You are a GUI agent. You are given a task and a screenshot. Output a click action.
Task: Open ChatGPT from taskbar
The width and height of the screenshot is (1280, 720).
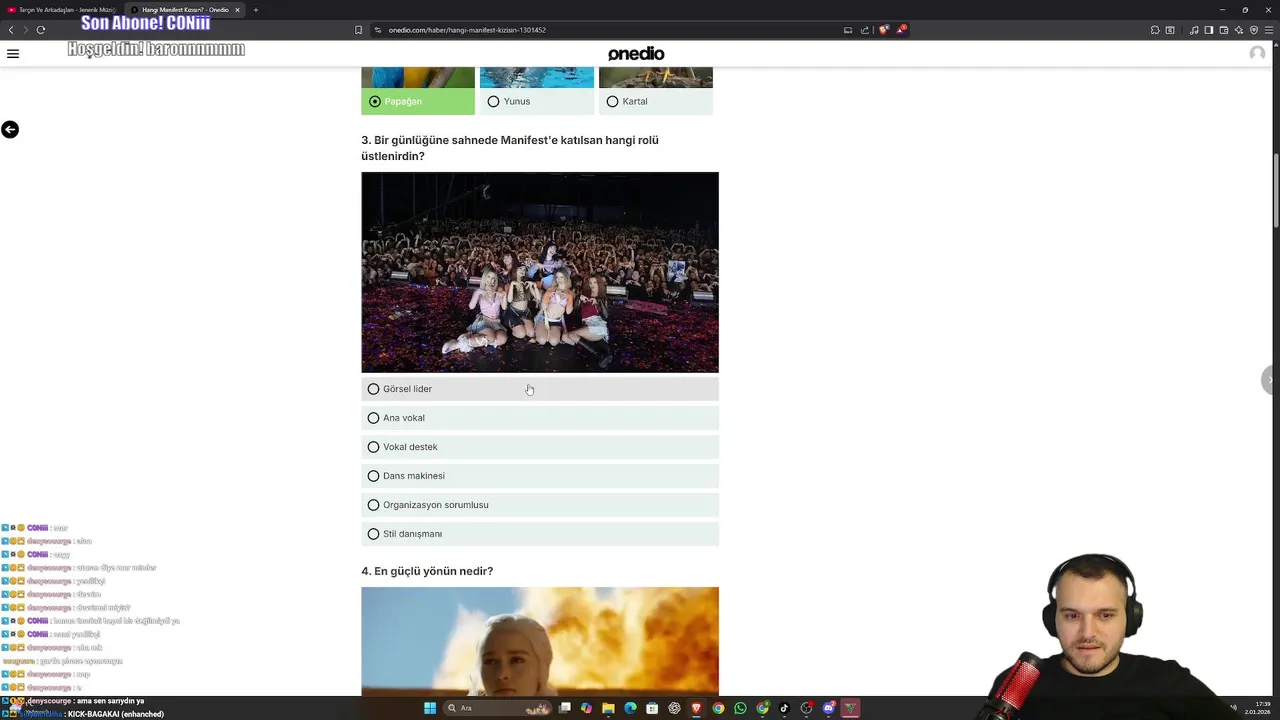pos(674,708)
